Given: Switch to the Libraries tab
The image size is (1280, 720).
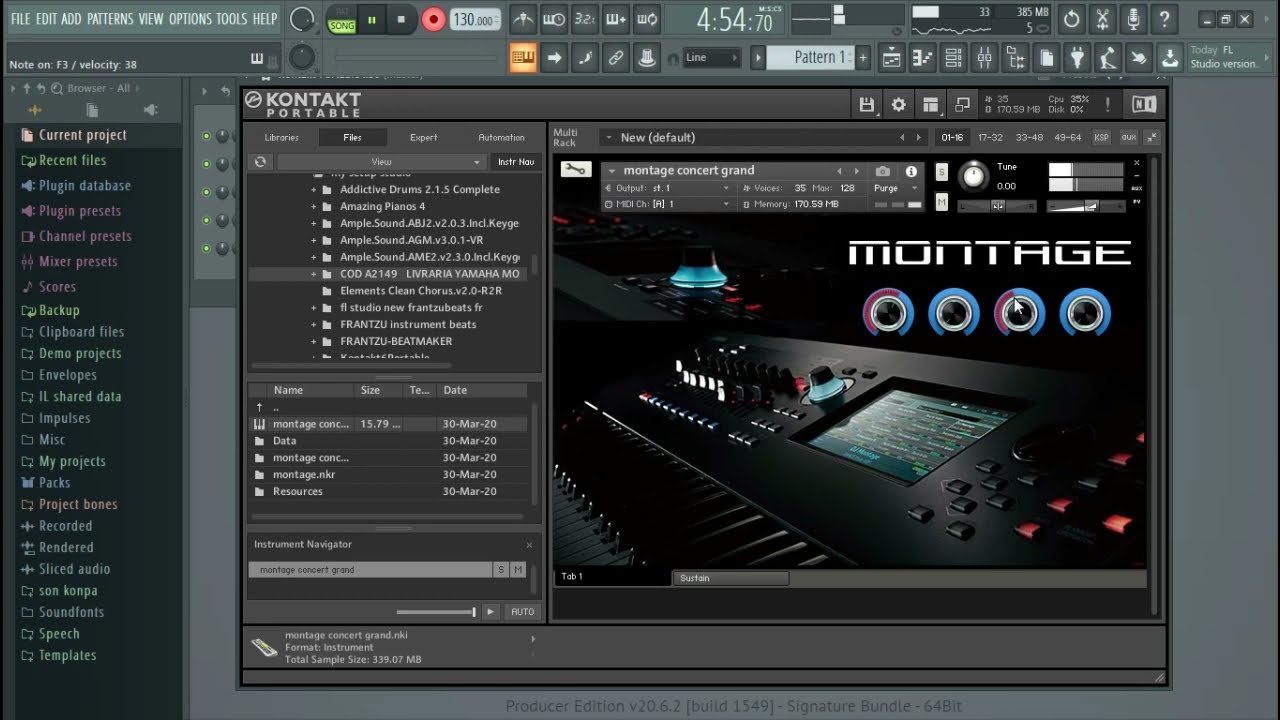Looking at the screenshot, I should click(x=281, y=137).
